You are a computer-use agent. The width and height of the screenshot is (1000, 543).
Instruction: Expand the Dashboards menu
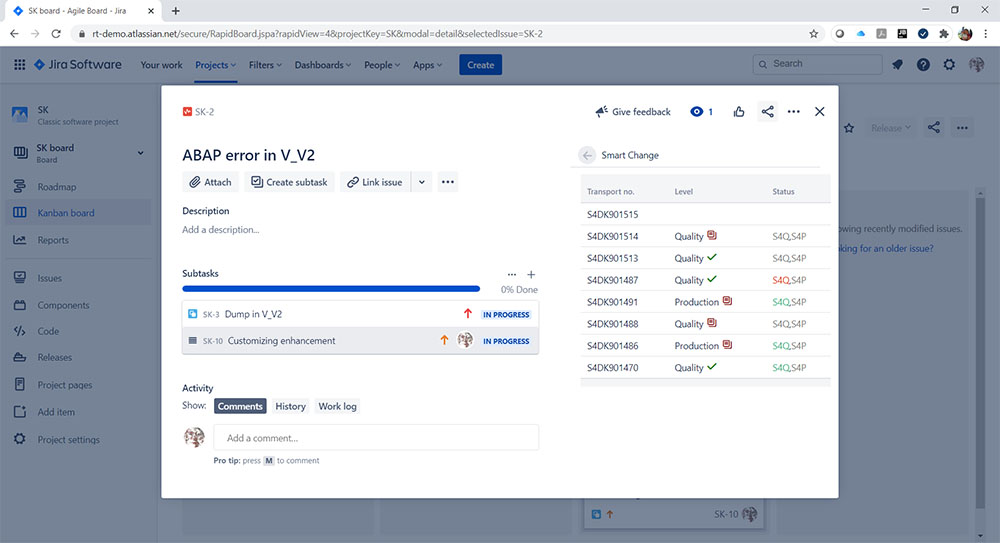(x=323, y=65)
